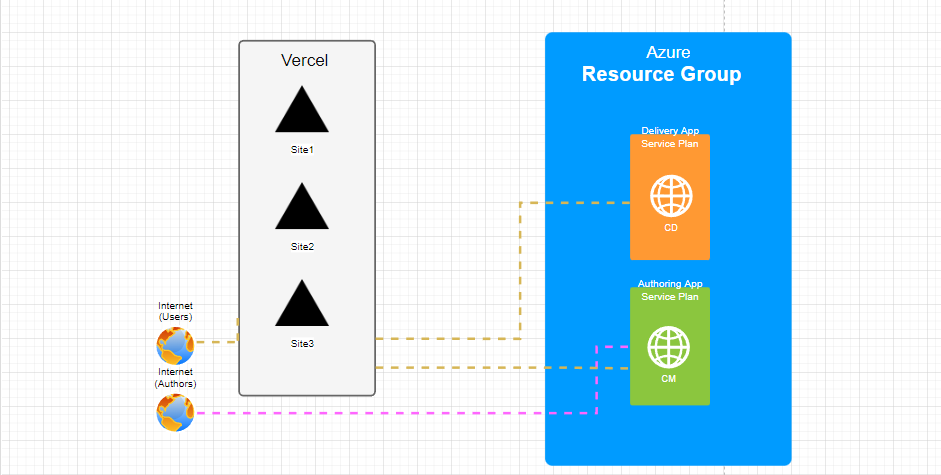Click the Resource Group heading text
The image size is (941, 475).
click(x=662, y=75)
